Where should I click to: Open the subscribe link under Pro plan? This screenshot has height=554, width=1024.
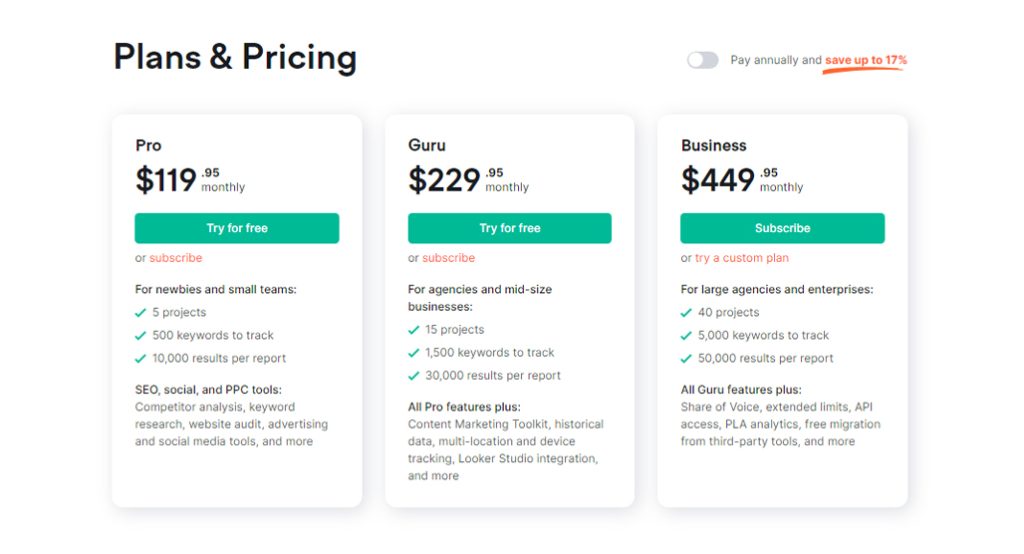coord(176,257)
